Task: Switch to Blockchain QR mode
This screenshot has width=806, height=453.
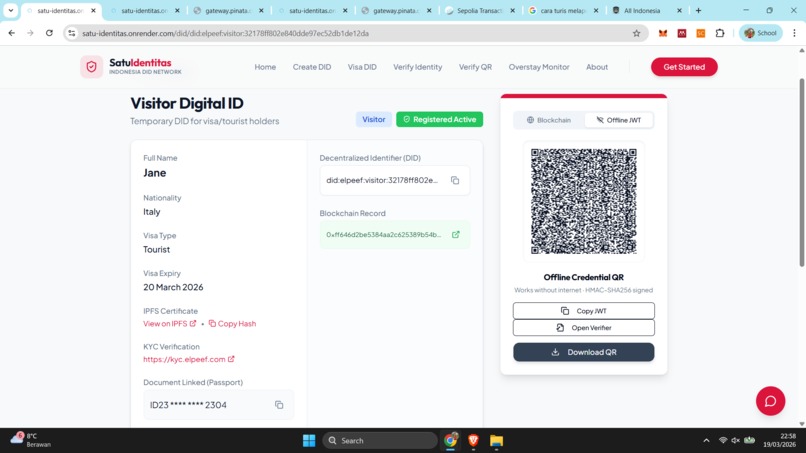Action: [x=549, y=120]
